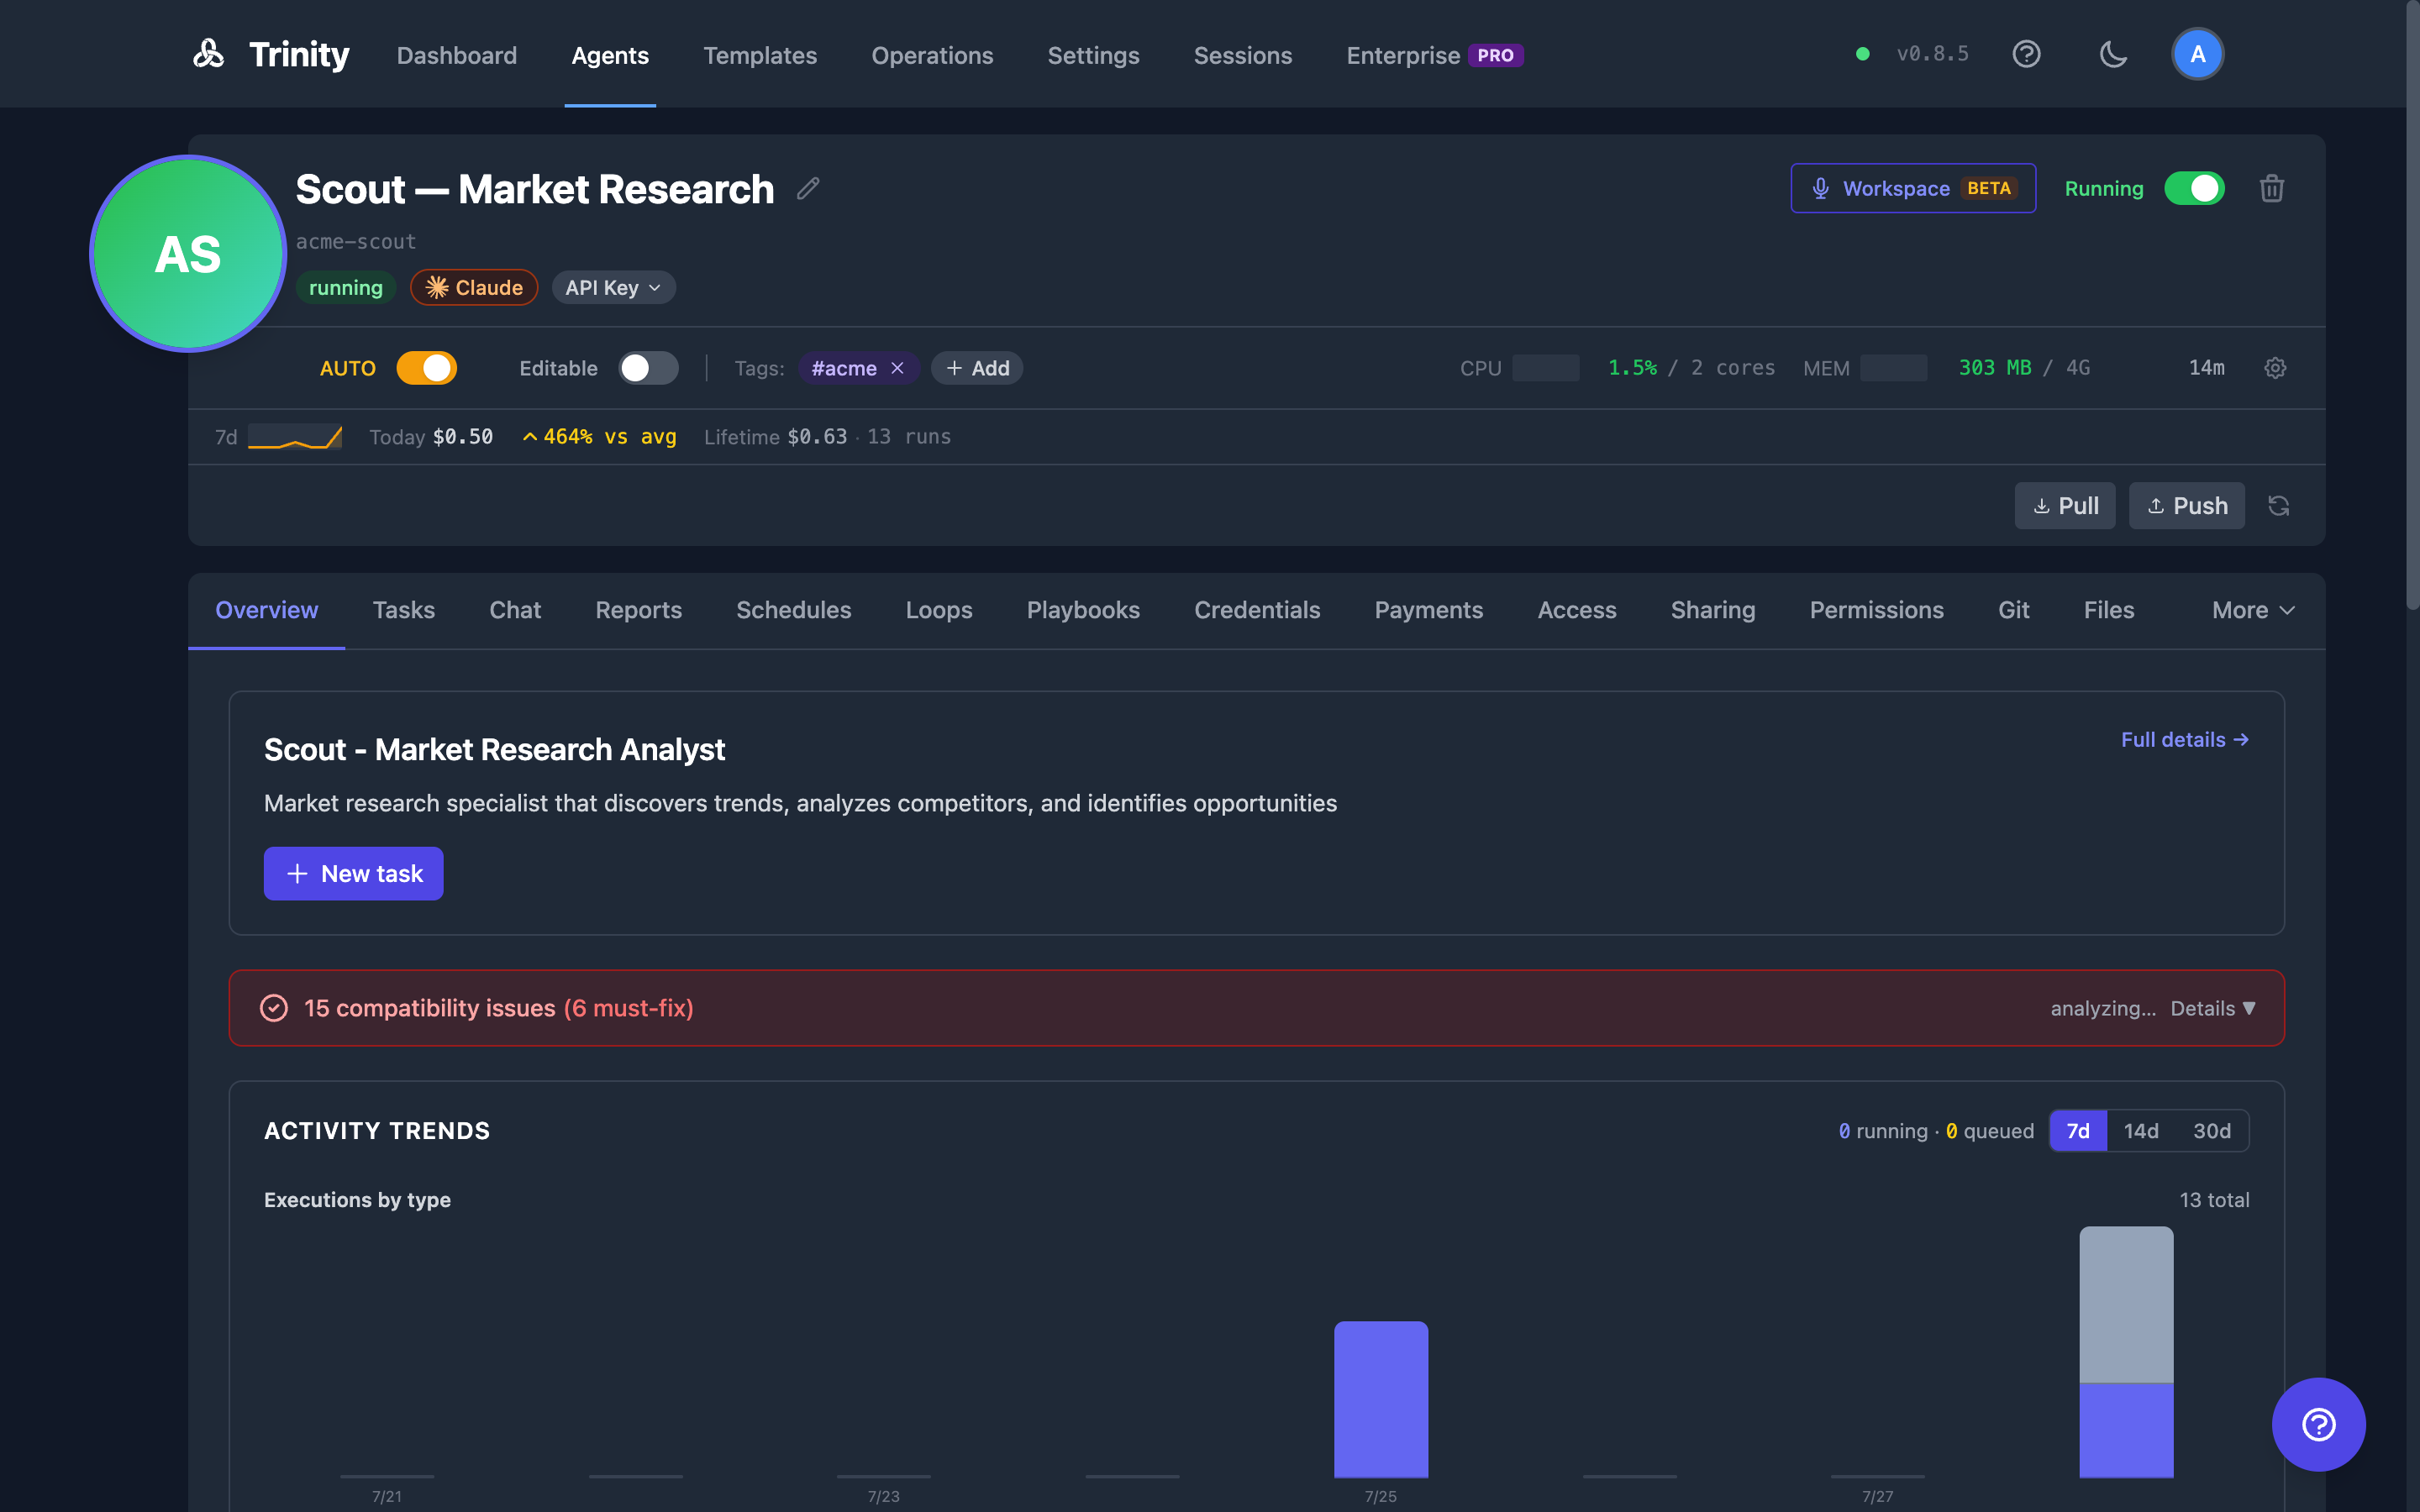Open the Full details link
The image size is (2420, 1512).
[x=2185, y=740]
